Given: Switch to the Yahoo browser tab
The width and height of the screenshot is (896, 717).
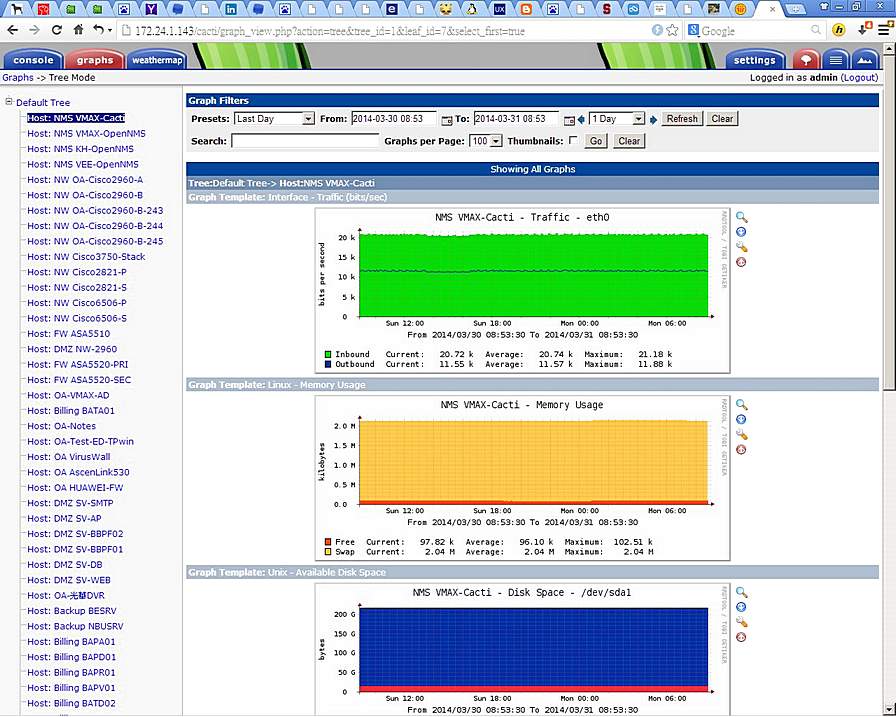Looking at the screenshot, I should 151,9.
